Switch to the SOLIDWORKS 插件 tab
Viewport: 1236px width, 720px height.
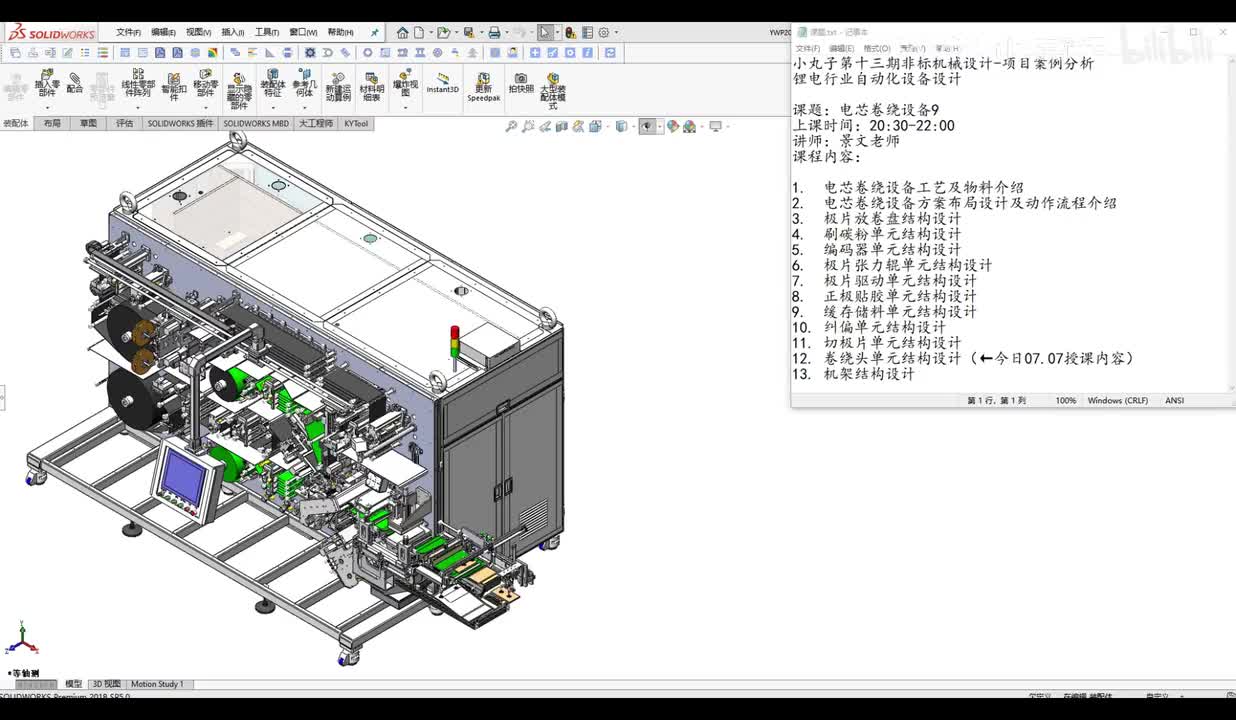click(180, 124)
